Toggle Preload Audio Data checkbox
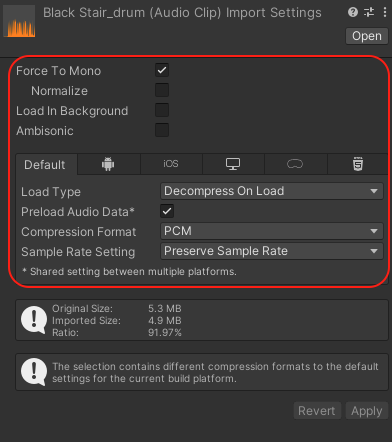392x442 pixels. click(167, 211)
